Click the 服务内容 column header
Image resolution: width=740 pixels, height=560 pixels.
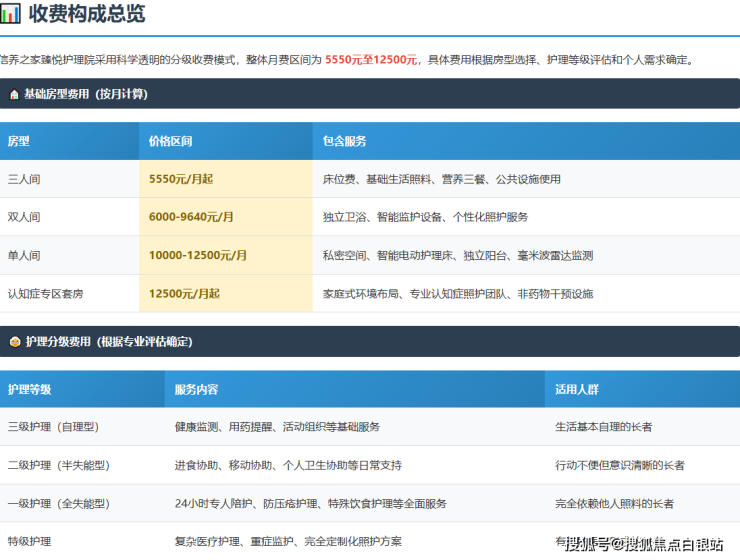(196, 389)
